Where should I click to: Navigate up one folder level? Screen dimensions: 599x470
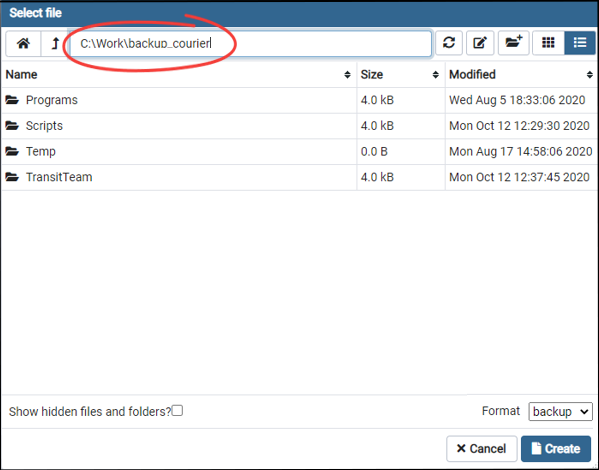tap(55, 43)
